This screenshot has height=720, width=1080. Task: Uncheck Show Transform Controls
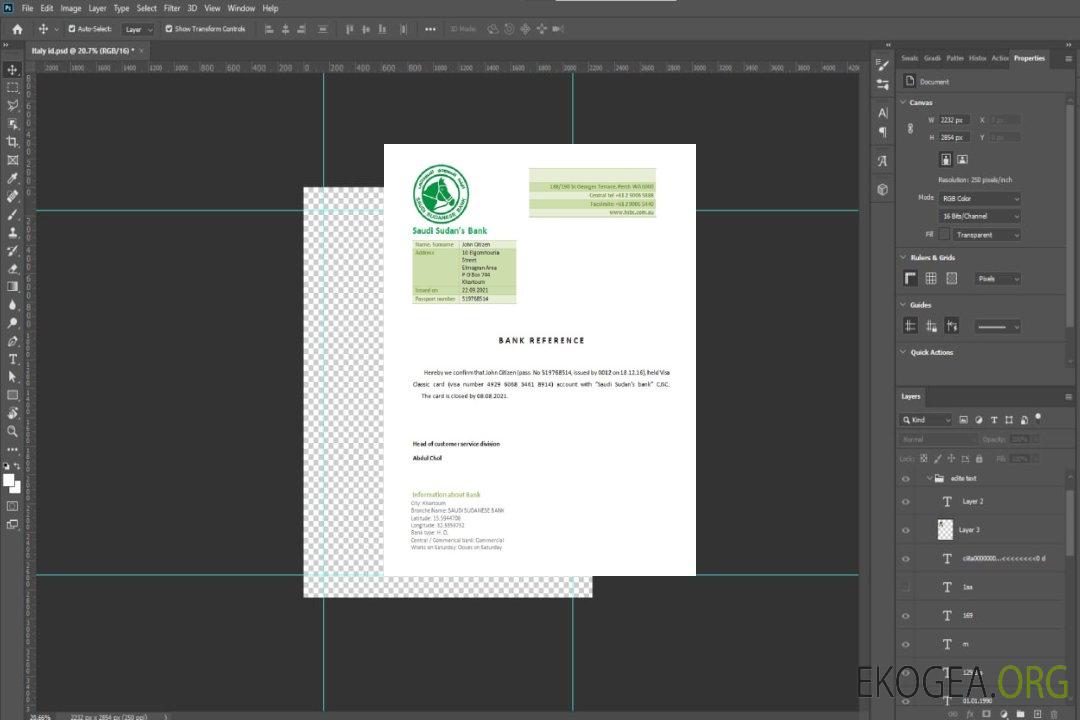click(169, 29)
